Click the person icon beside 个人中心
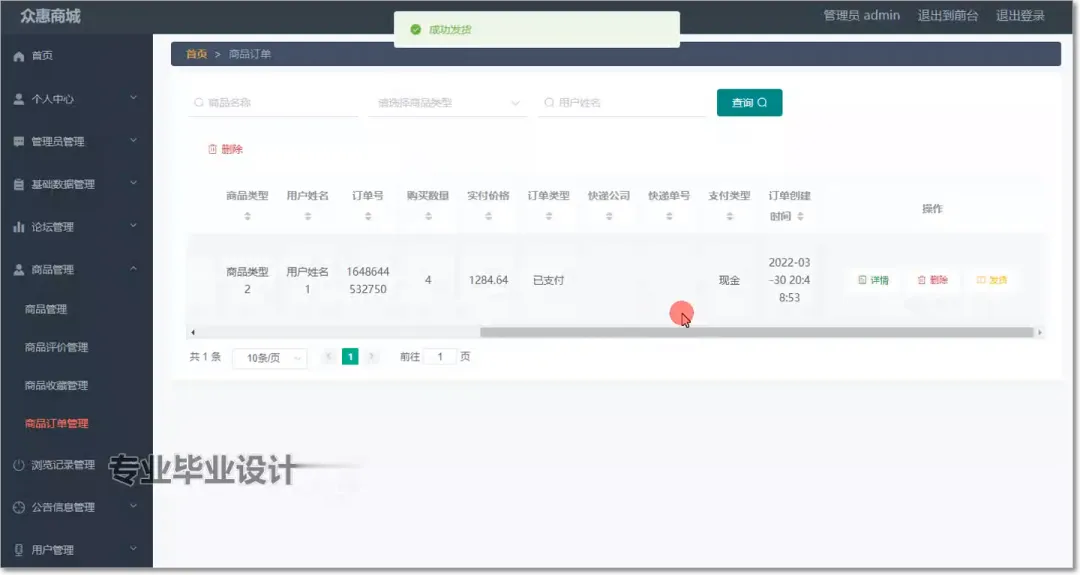Viewport: 1080px width, 575px height. click(x=19, y=98)
